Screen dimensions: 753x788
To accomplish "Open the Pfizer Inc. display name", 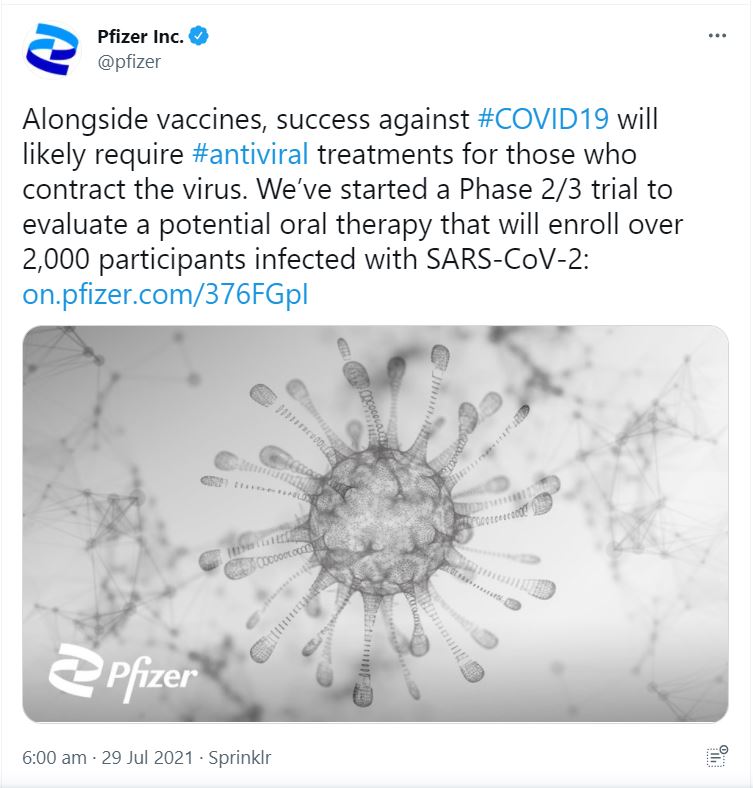I will [141, 37].
